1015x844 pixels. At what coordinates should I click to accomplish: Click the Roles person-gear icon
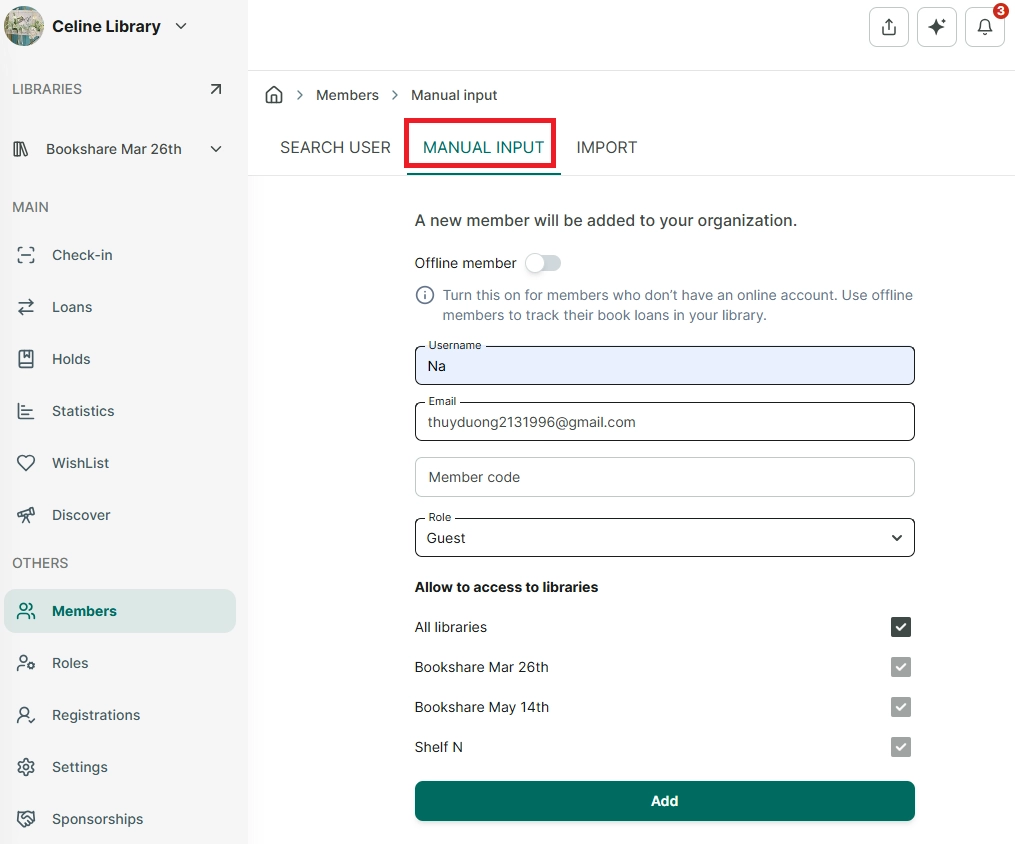click(26, 663)
